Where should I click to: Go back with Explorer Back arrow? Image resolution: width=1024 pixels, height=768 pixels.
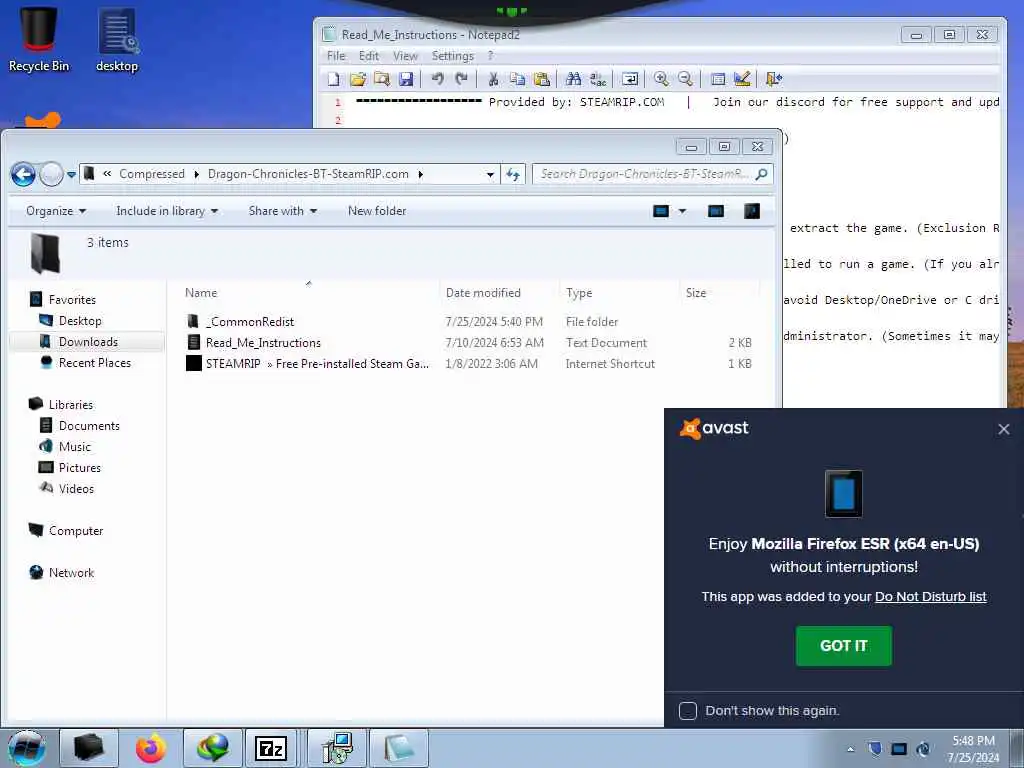click(x=24, y=174)
